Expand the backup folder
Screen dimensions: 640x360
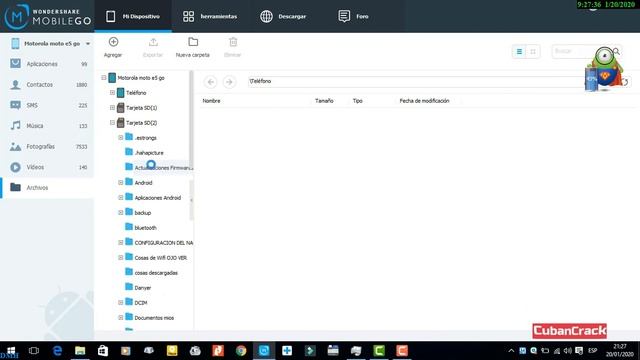point(121,213)
